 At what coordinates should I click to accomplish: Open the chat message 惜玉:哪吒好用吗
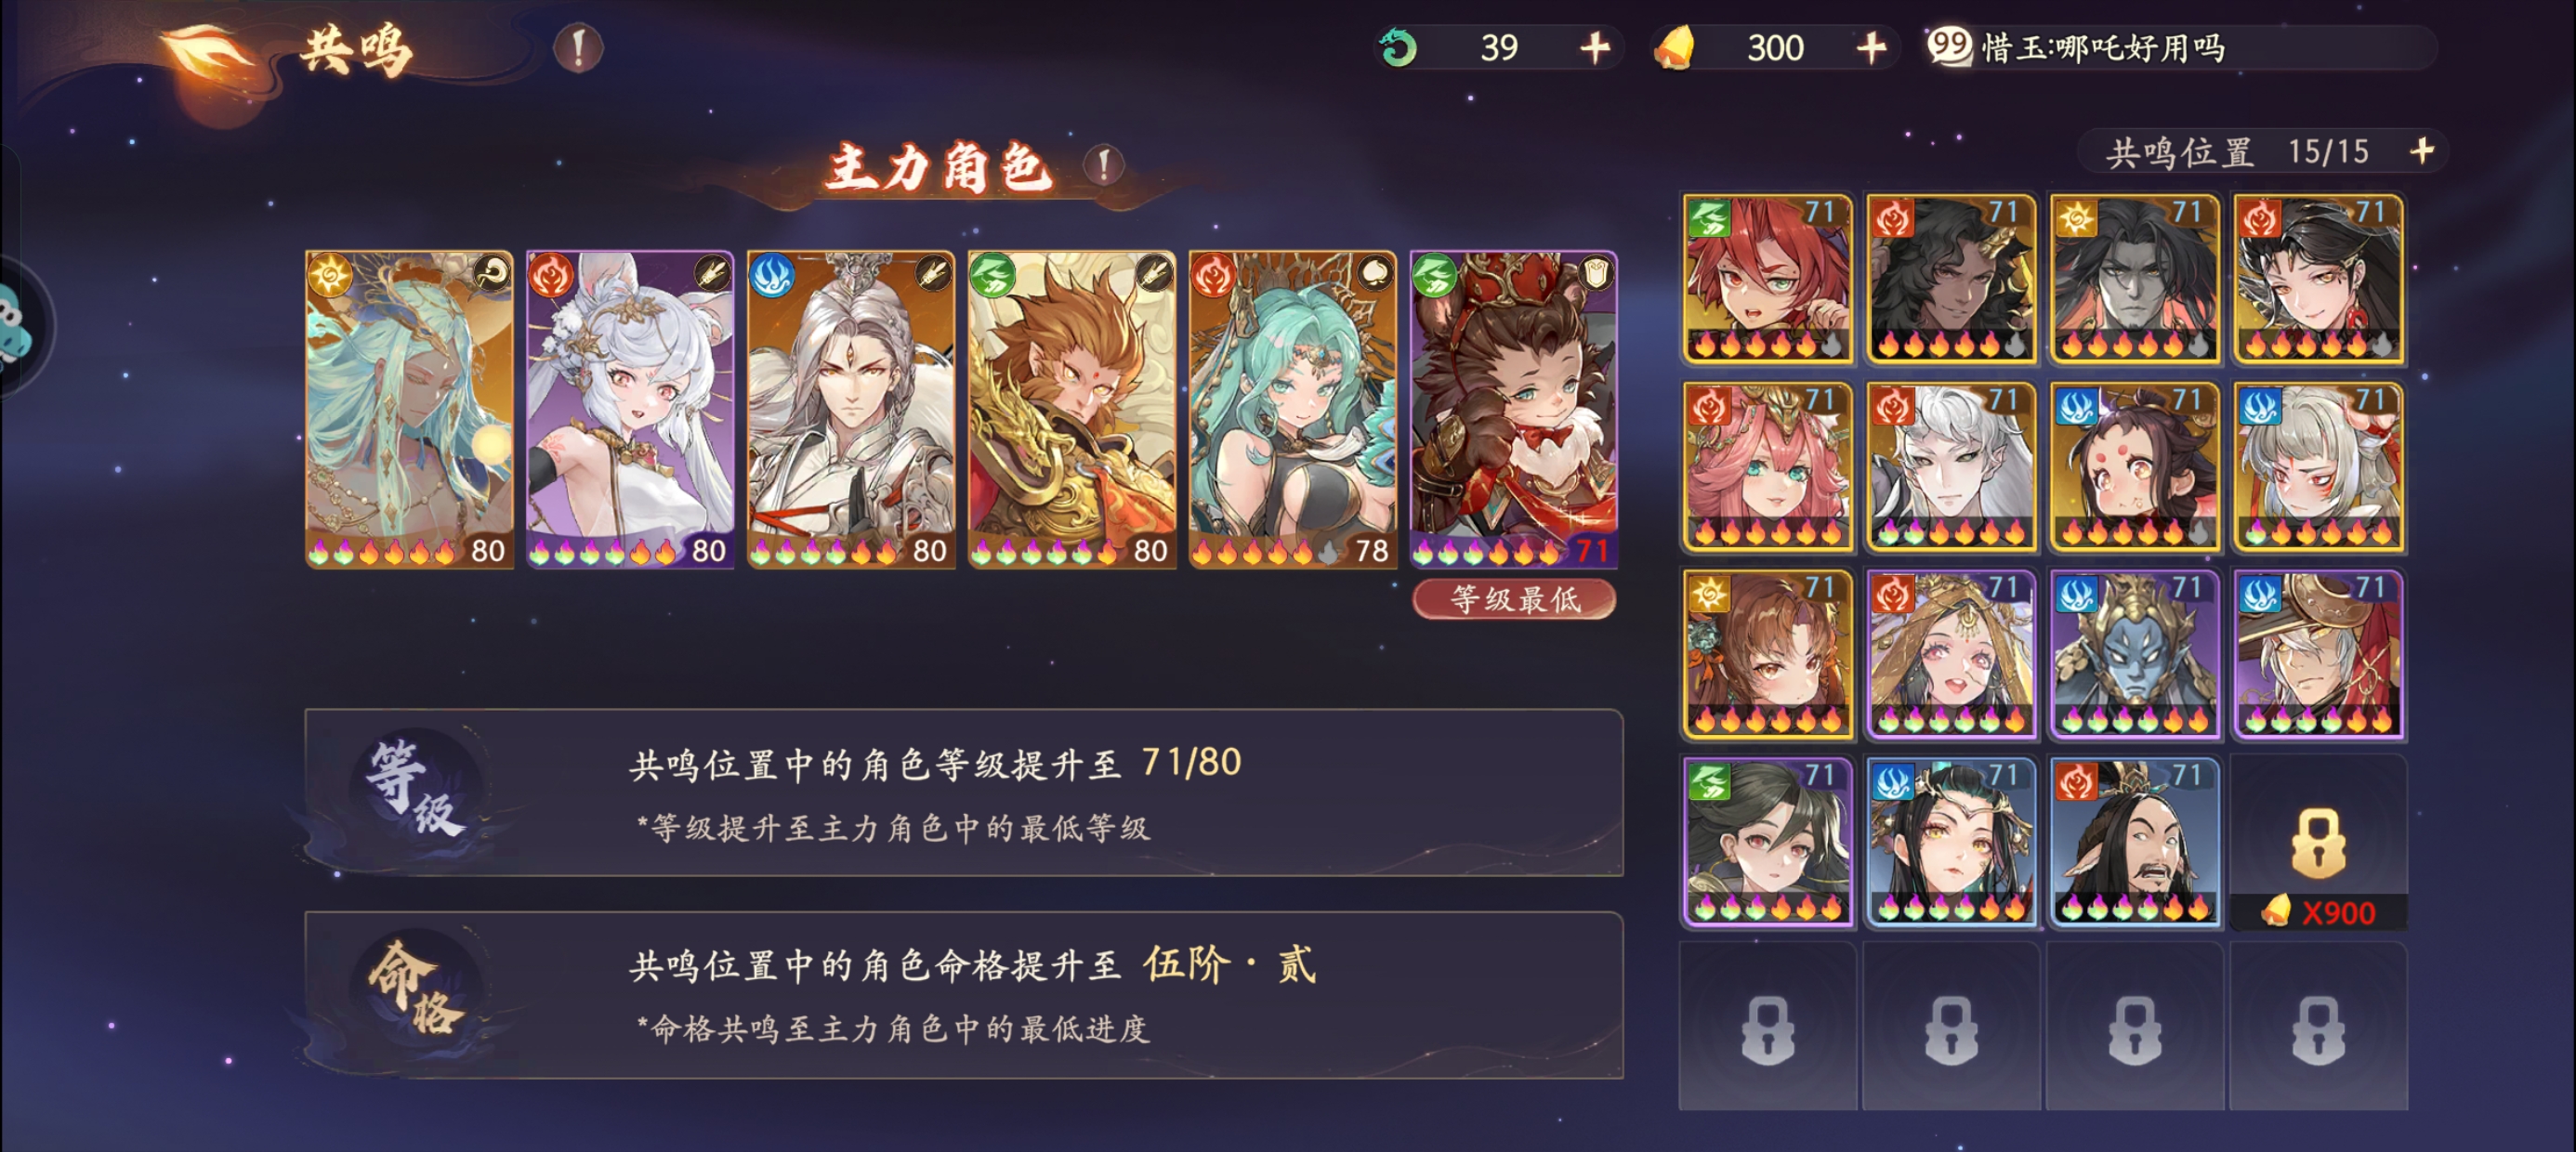2103,47
